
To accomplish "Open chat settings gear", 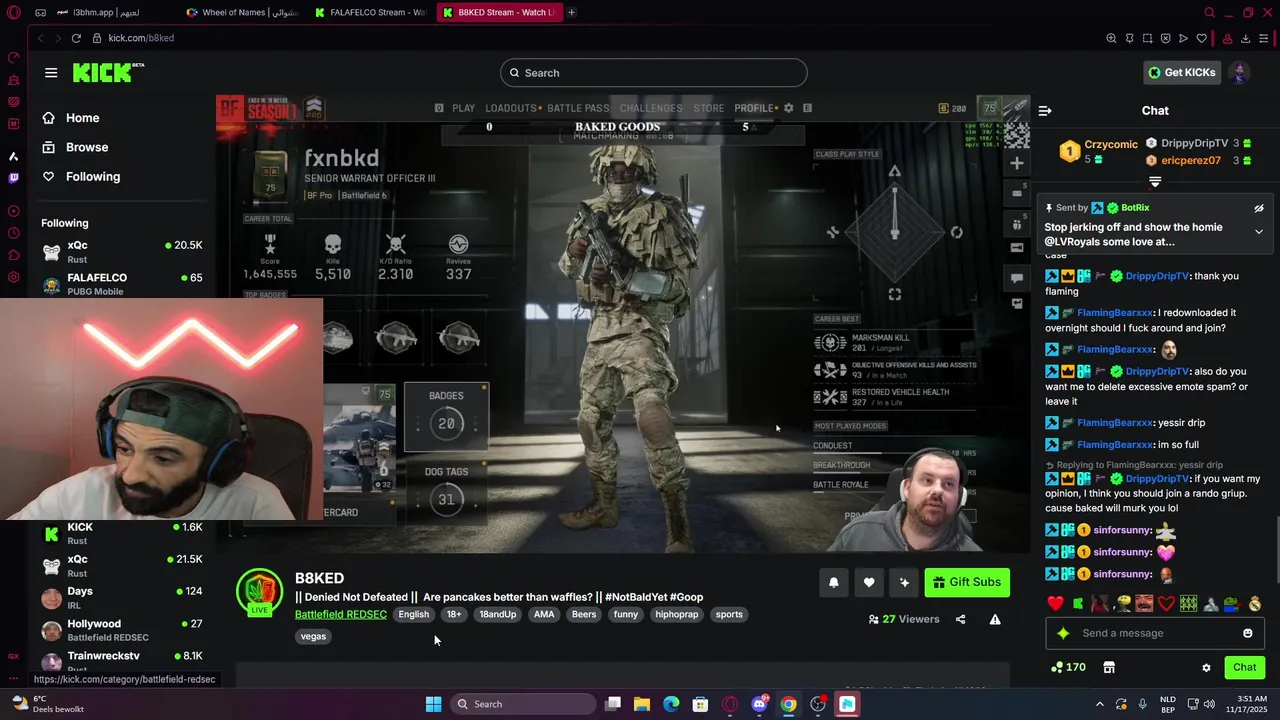I will click(1206, 668).
